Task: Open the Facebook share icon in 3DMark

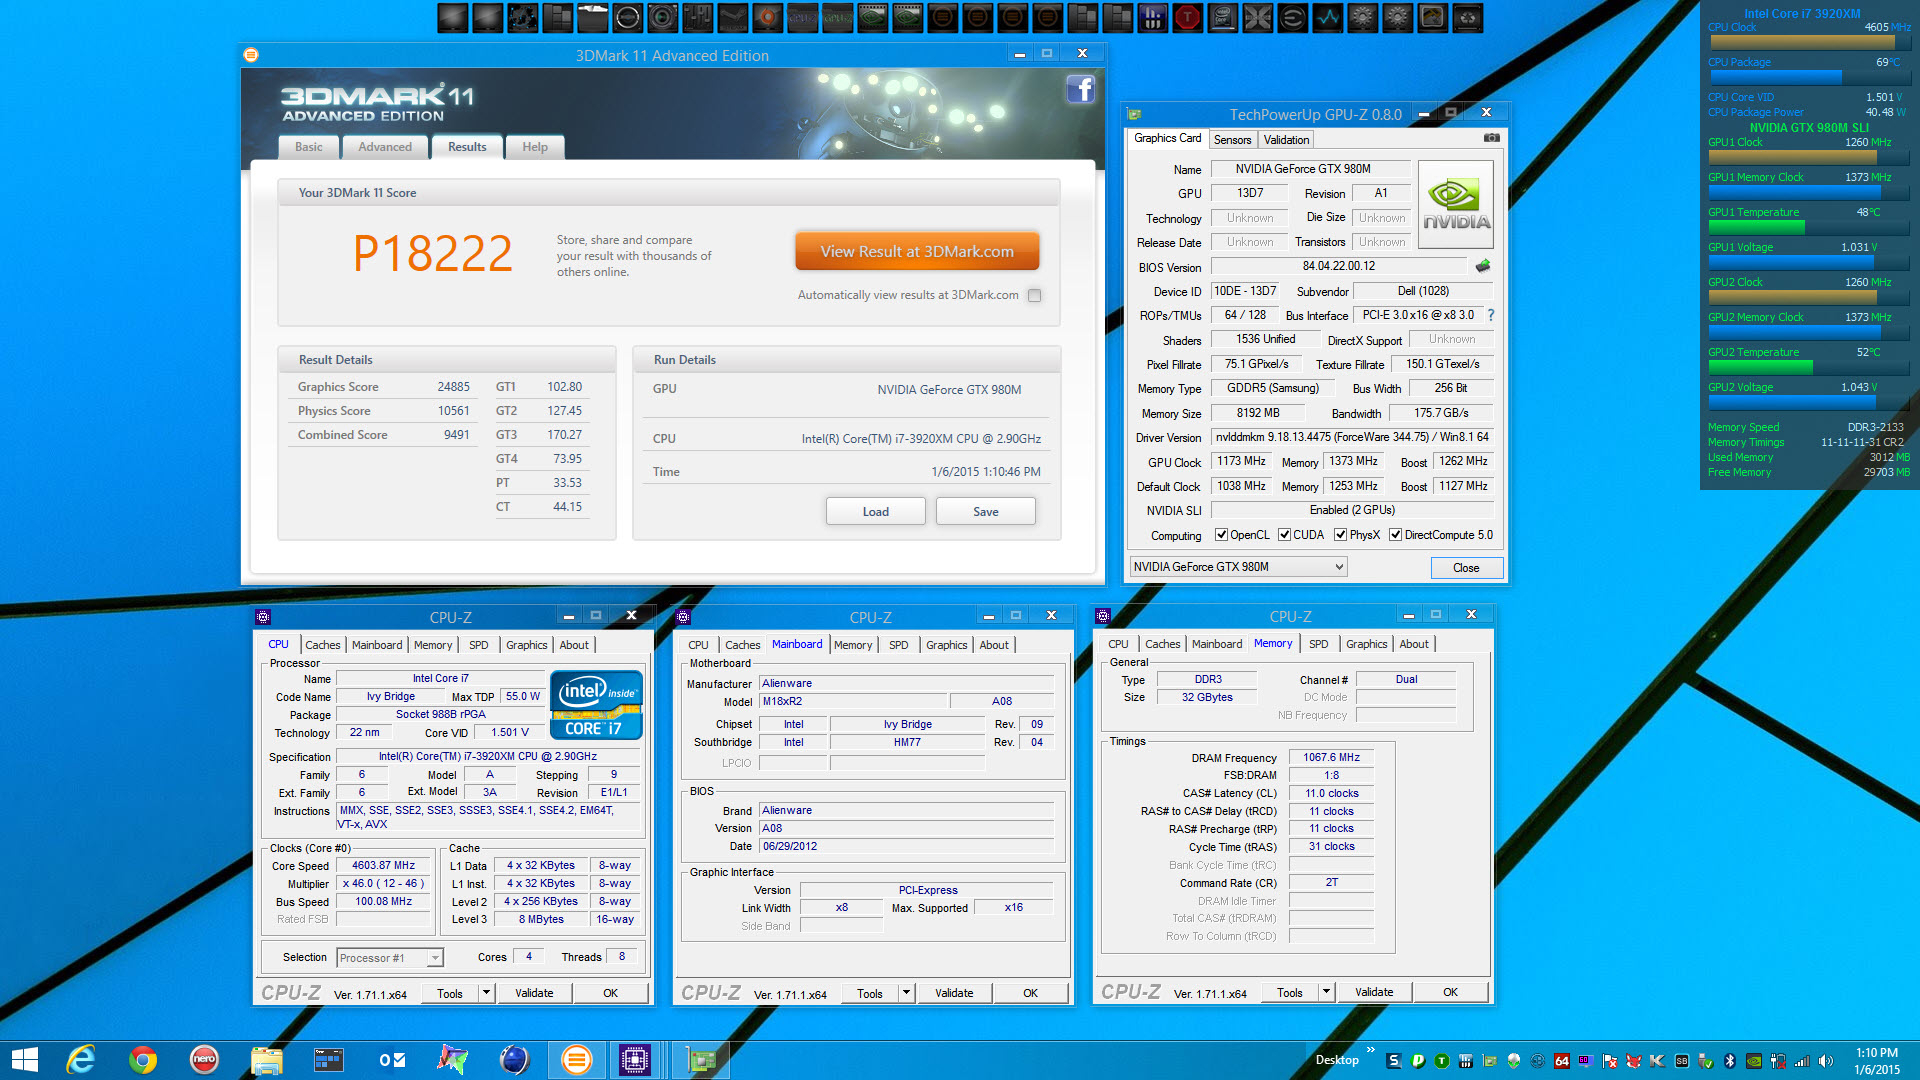Action: (1080, 89)
